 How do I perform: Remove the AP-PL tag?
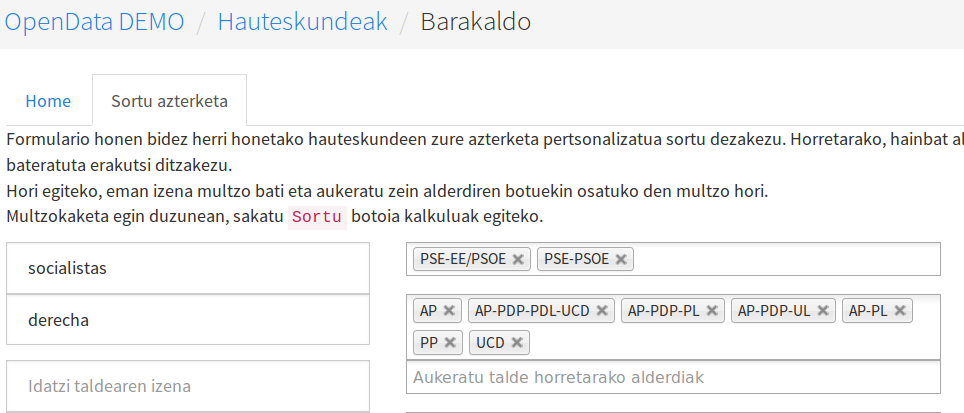899,311
